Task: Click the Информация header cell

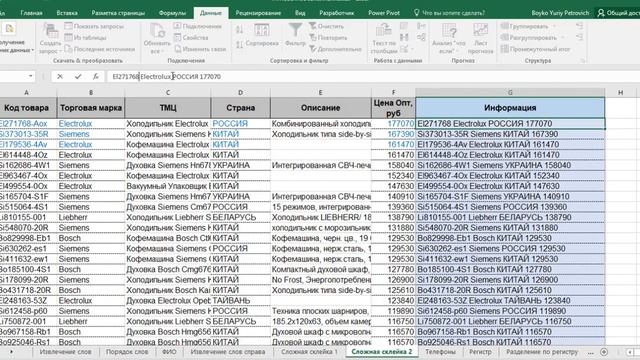Action: coord(510,108)
